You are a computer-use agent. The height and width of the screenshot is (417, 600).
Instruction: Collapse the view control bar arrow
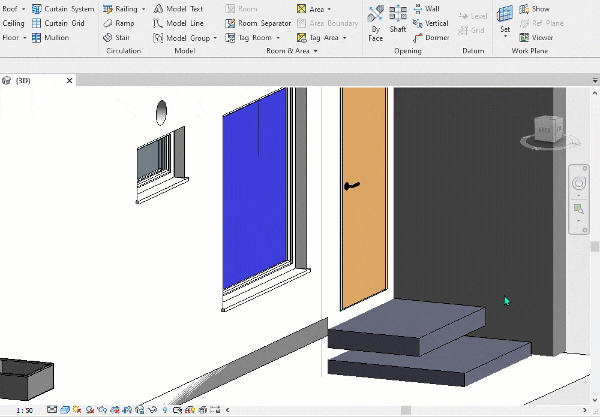227,410
